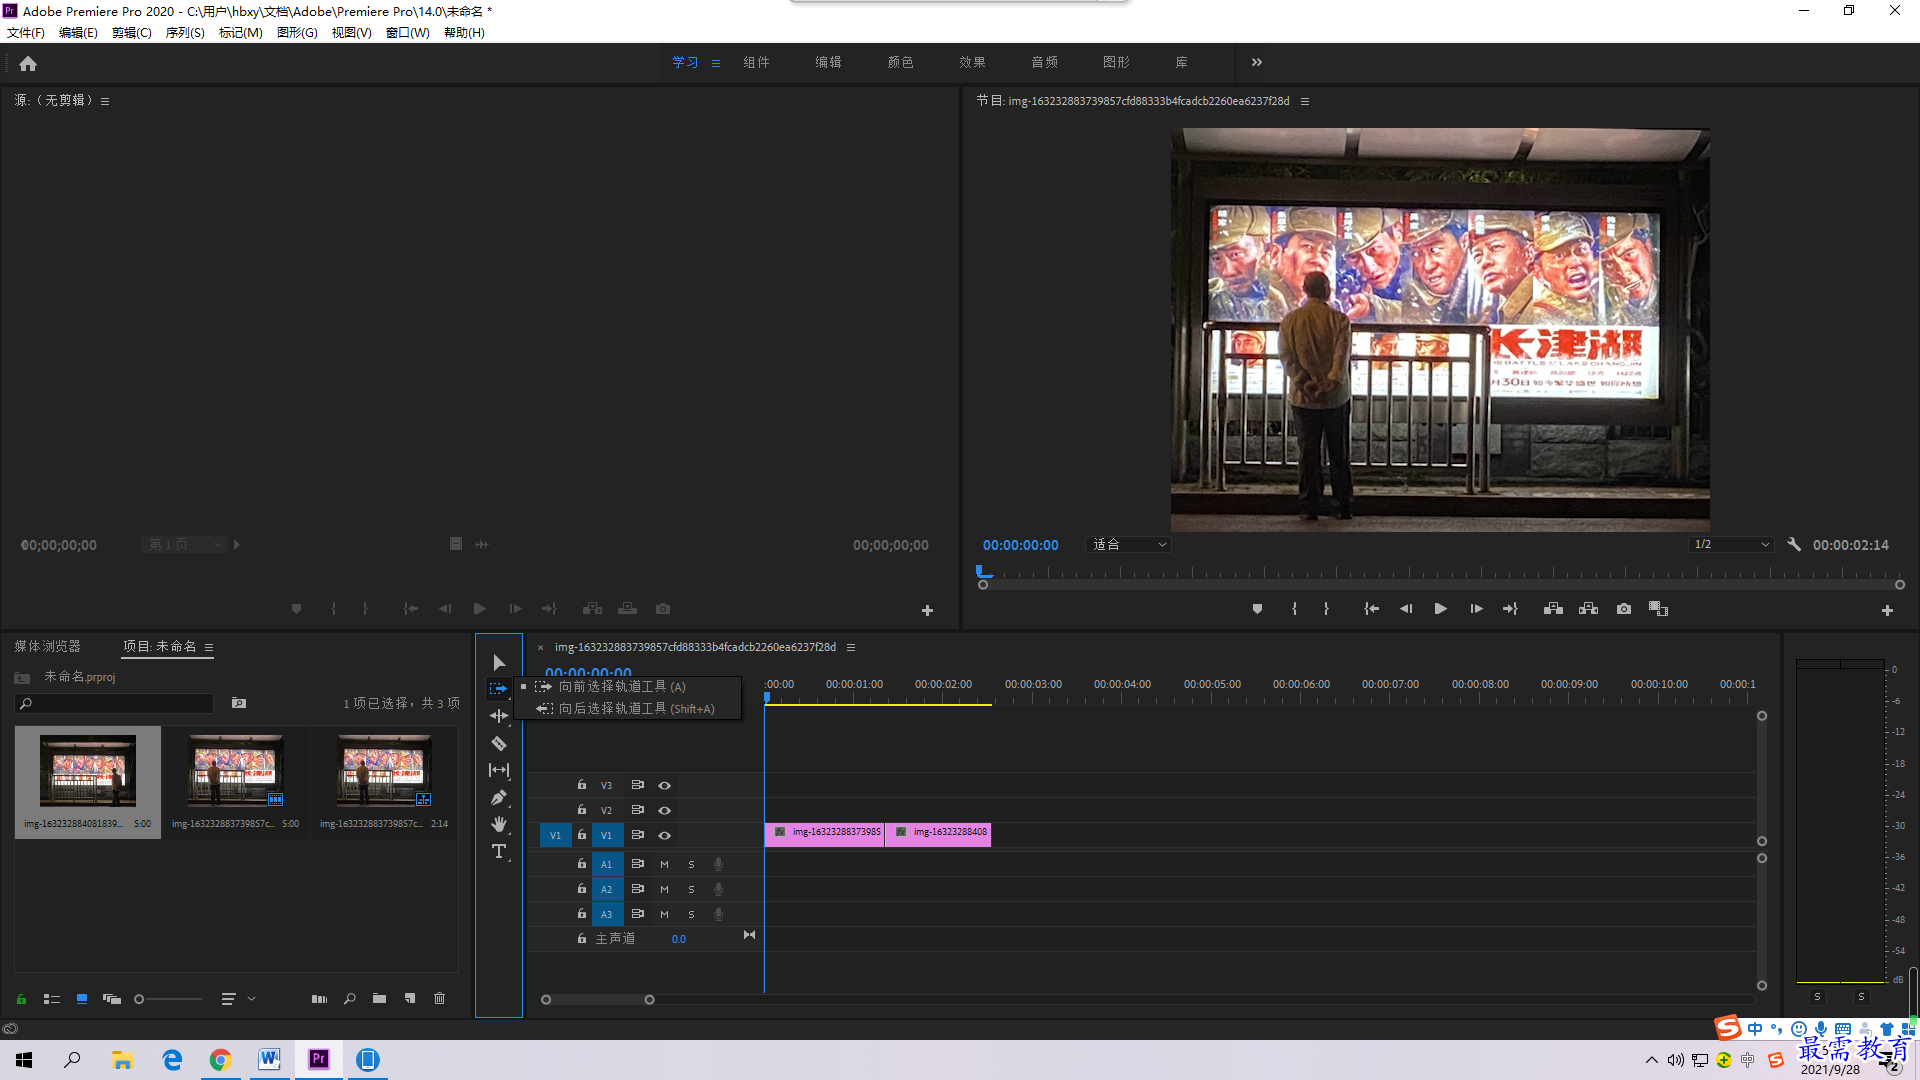
Task: Open program monitor settings wrench
Action: pos(1794,544)
